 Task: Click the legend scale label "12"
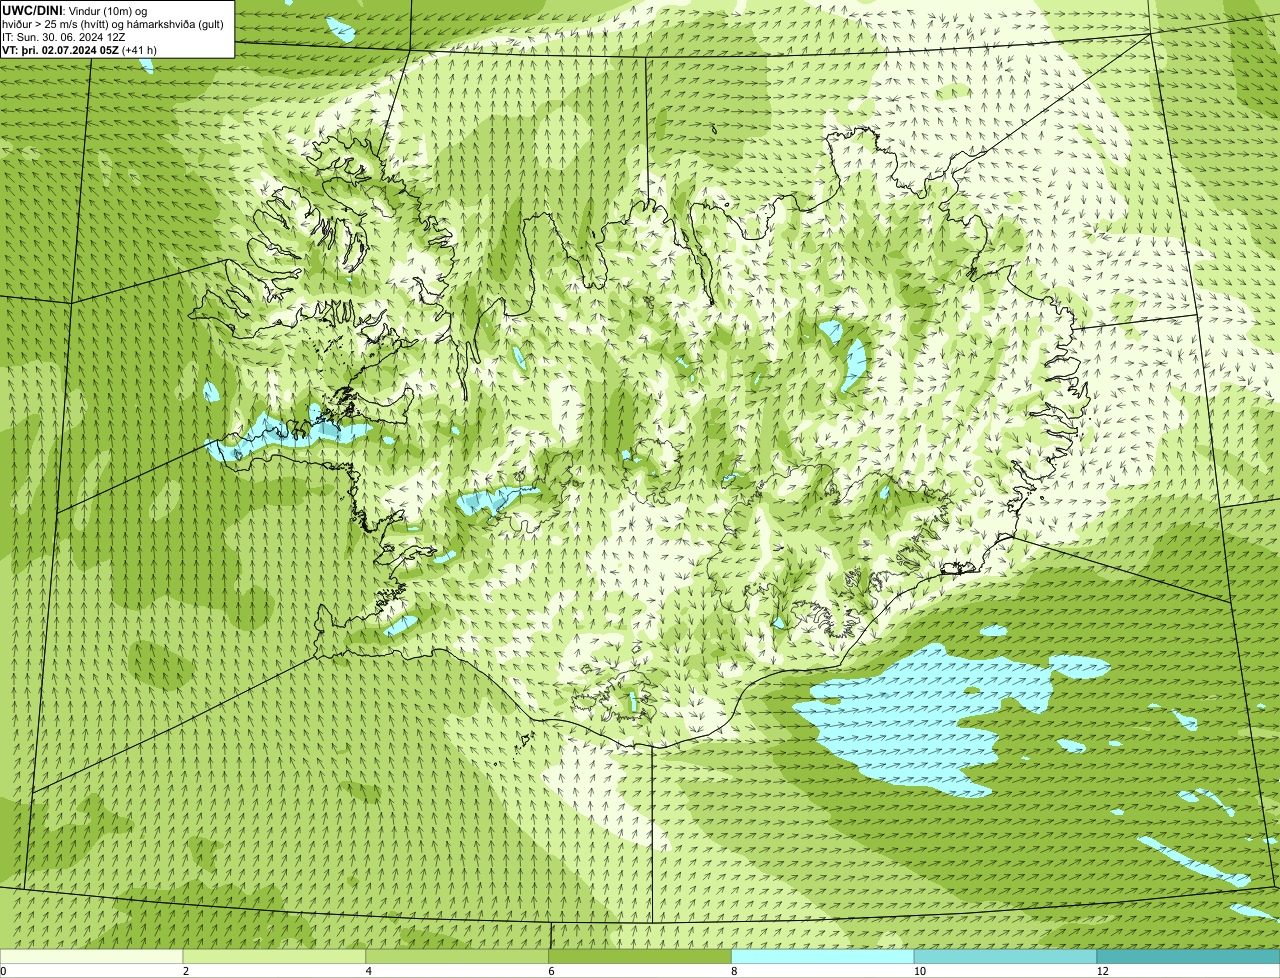point(1102,971)
